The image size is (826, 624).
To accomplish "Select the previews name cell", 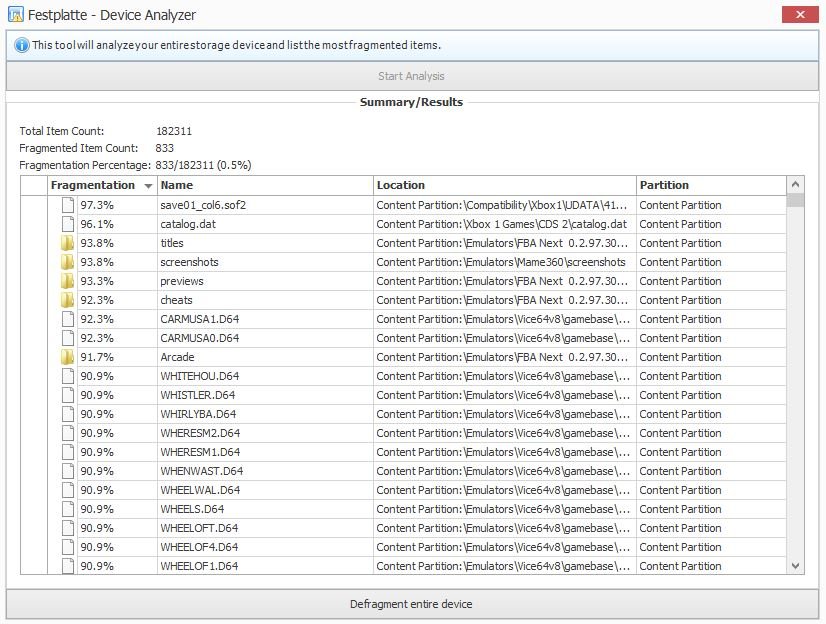I will [265, 281].
